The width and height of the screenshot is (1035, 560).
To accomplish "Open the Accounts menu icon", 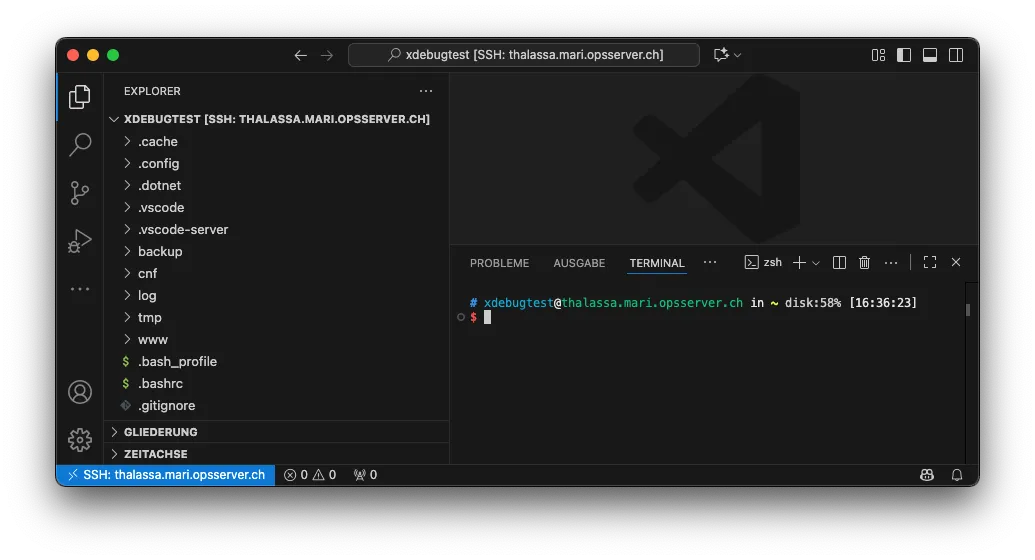I will [x=80, y=392].
